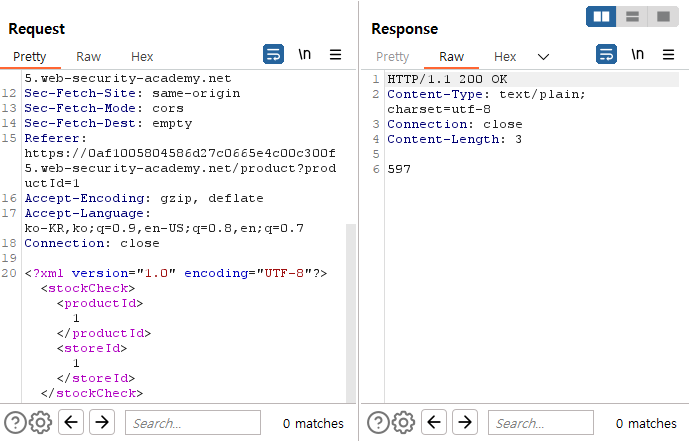Viewport: 689px width, 441px height.
Task: Switch to top-bottom stacked layout view
Action: tap(632, 17)
